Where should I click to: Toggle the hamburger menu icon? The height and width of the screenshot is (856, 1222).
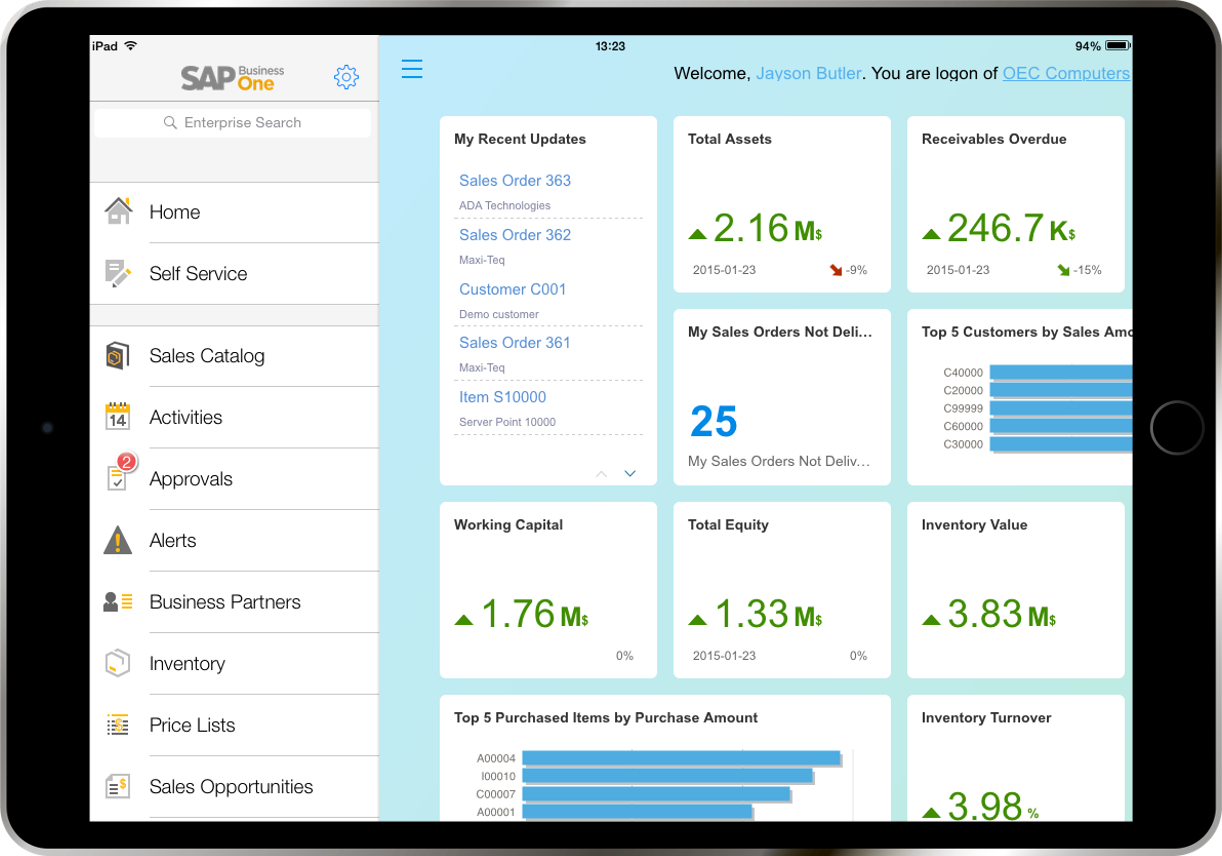tap(412, 68)
